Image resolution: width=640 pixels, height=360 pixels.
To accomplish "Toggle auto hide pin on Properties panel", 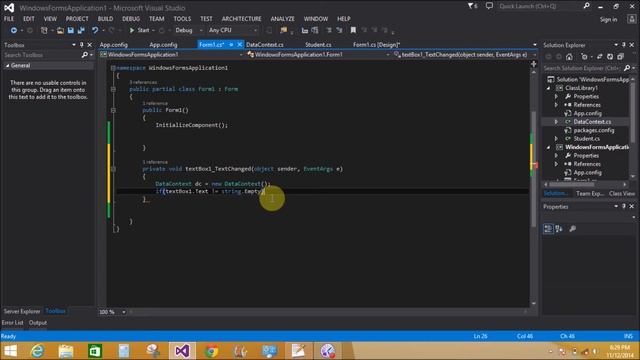I will click(x=624, y=207).
